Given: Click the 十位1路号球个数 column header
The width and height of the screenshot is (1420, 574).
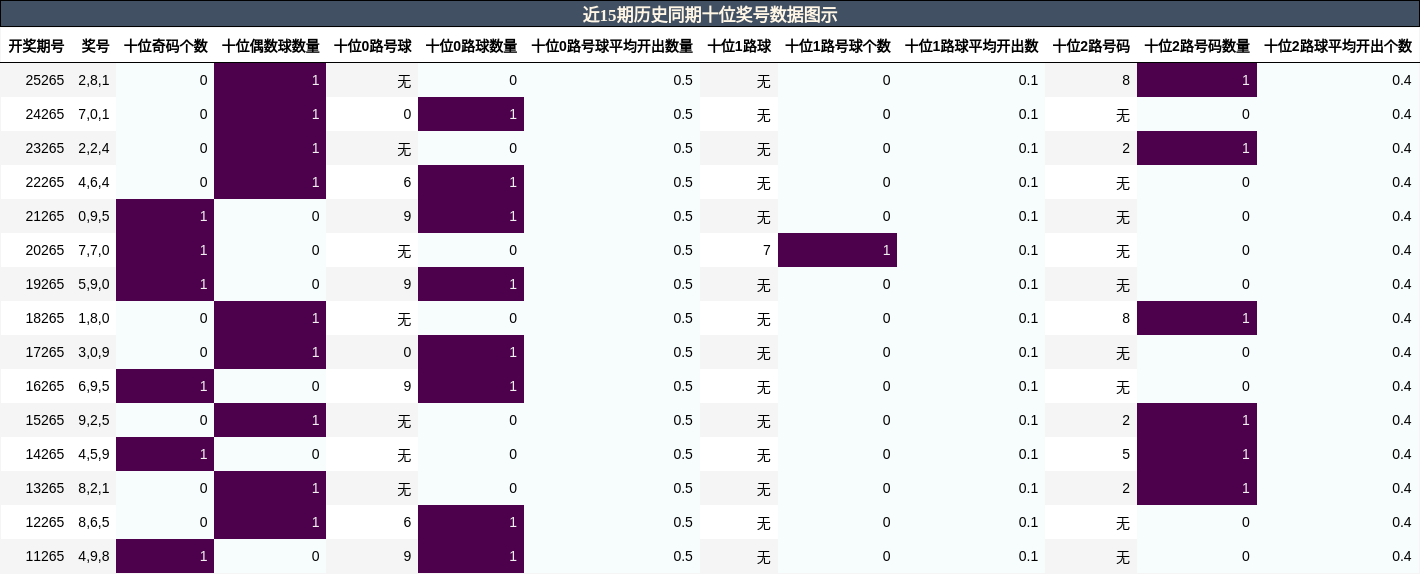Looking at the screenshot, I should click(838, 46).
